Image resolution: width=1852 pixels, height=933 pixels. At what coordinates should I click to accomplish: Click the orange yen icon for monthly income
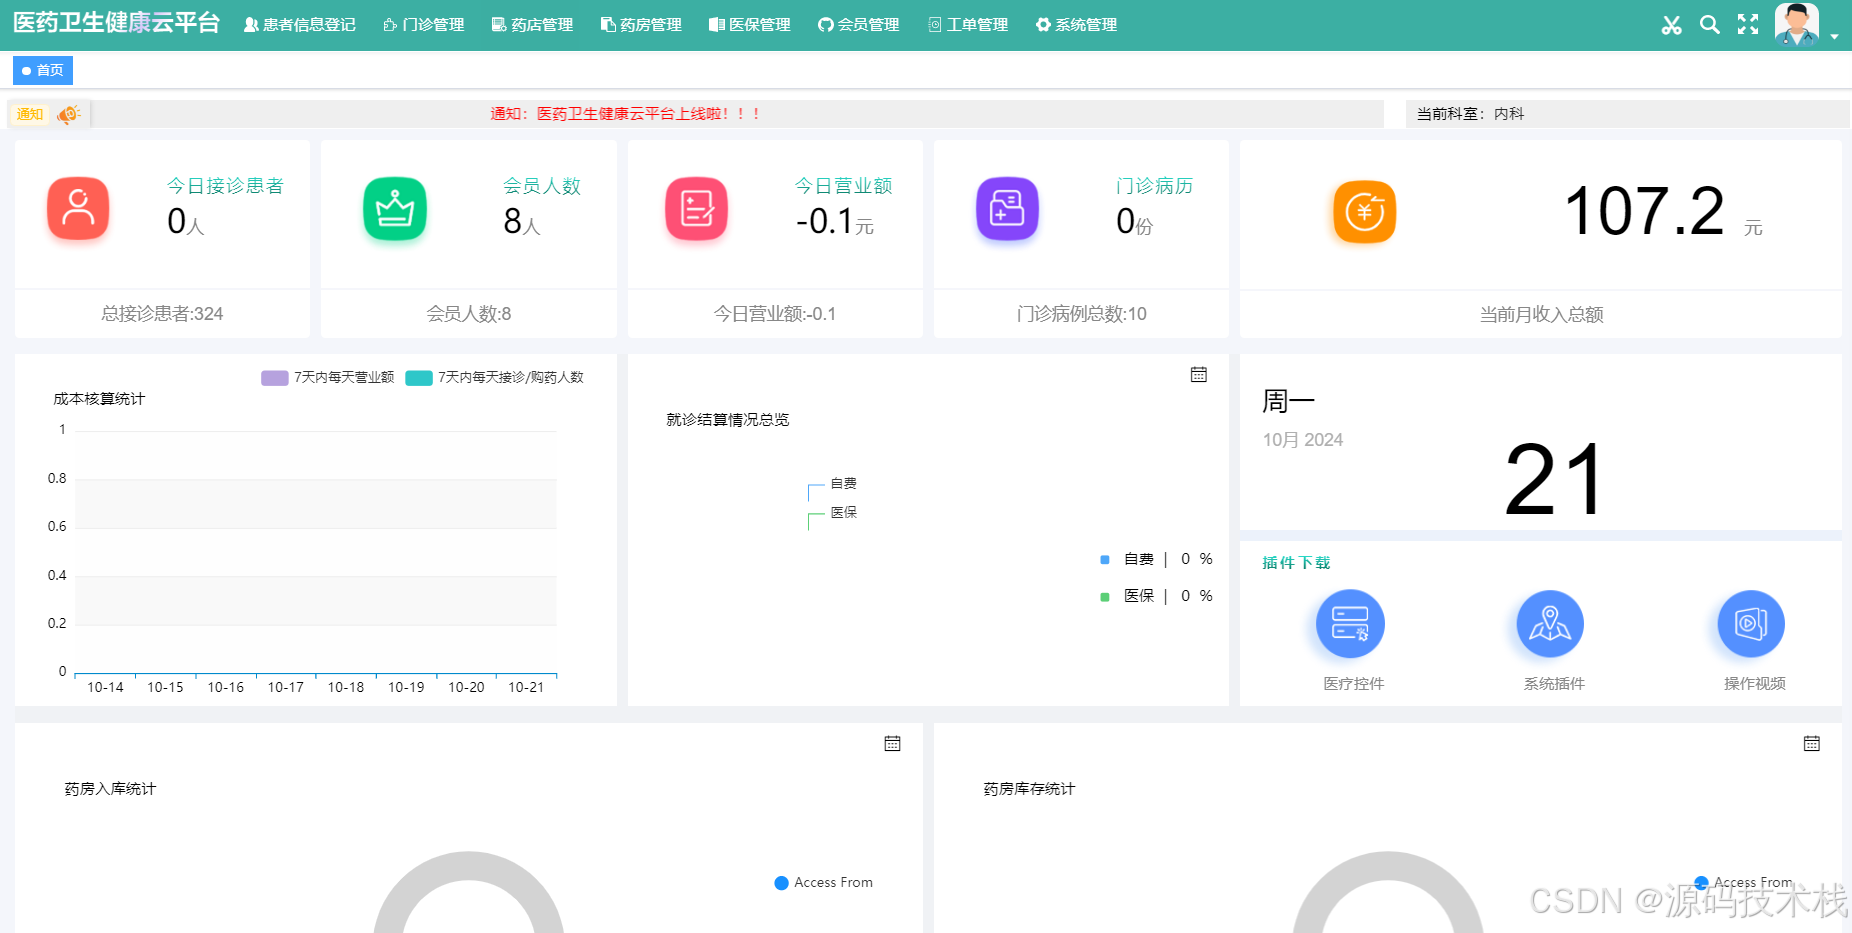1365,211
